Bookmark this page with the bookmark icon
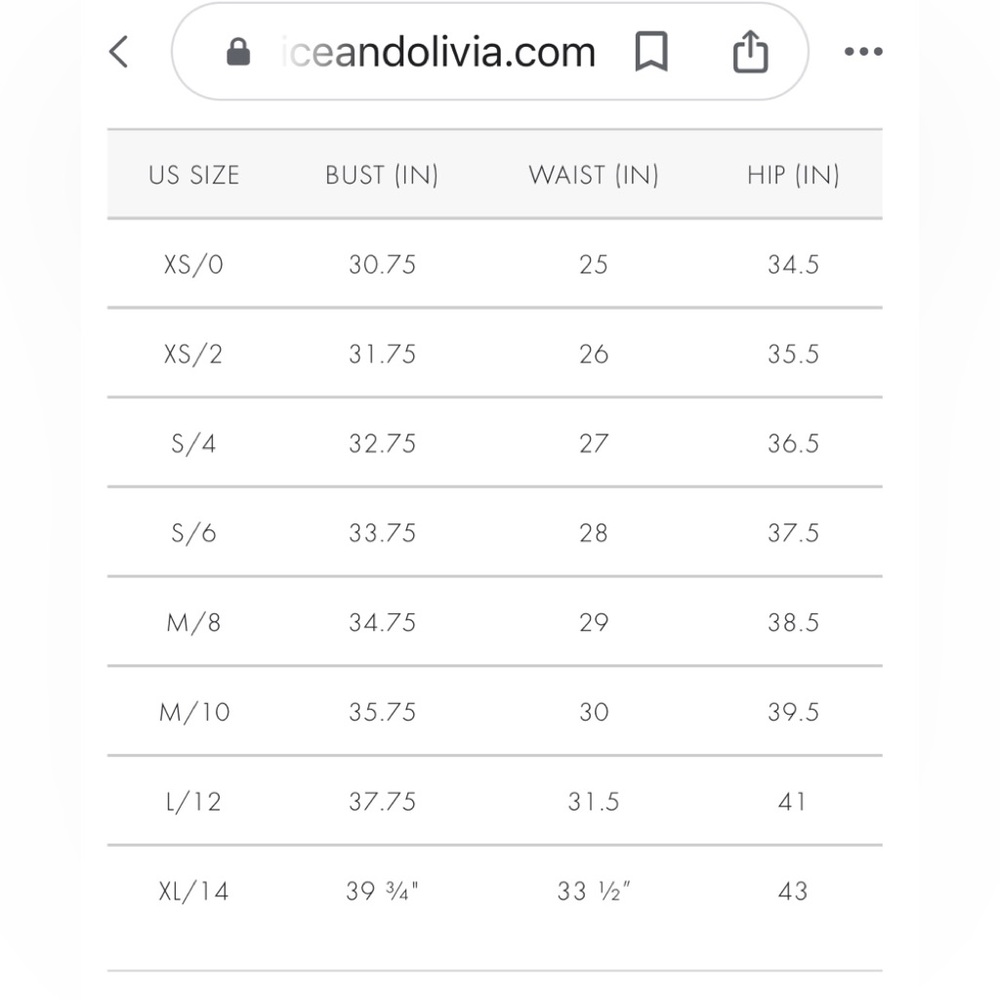 pos(651,52)
